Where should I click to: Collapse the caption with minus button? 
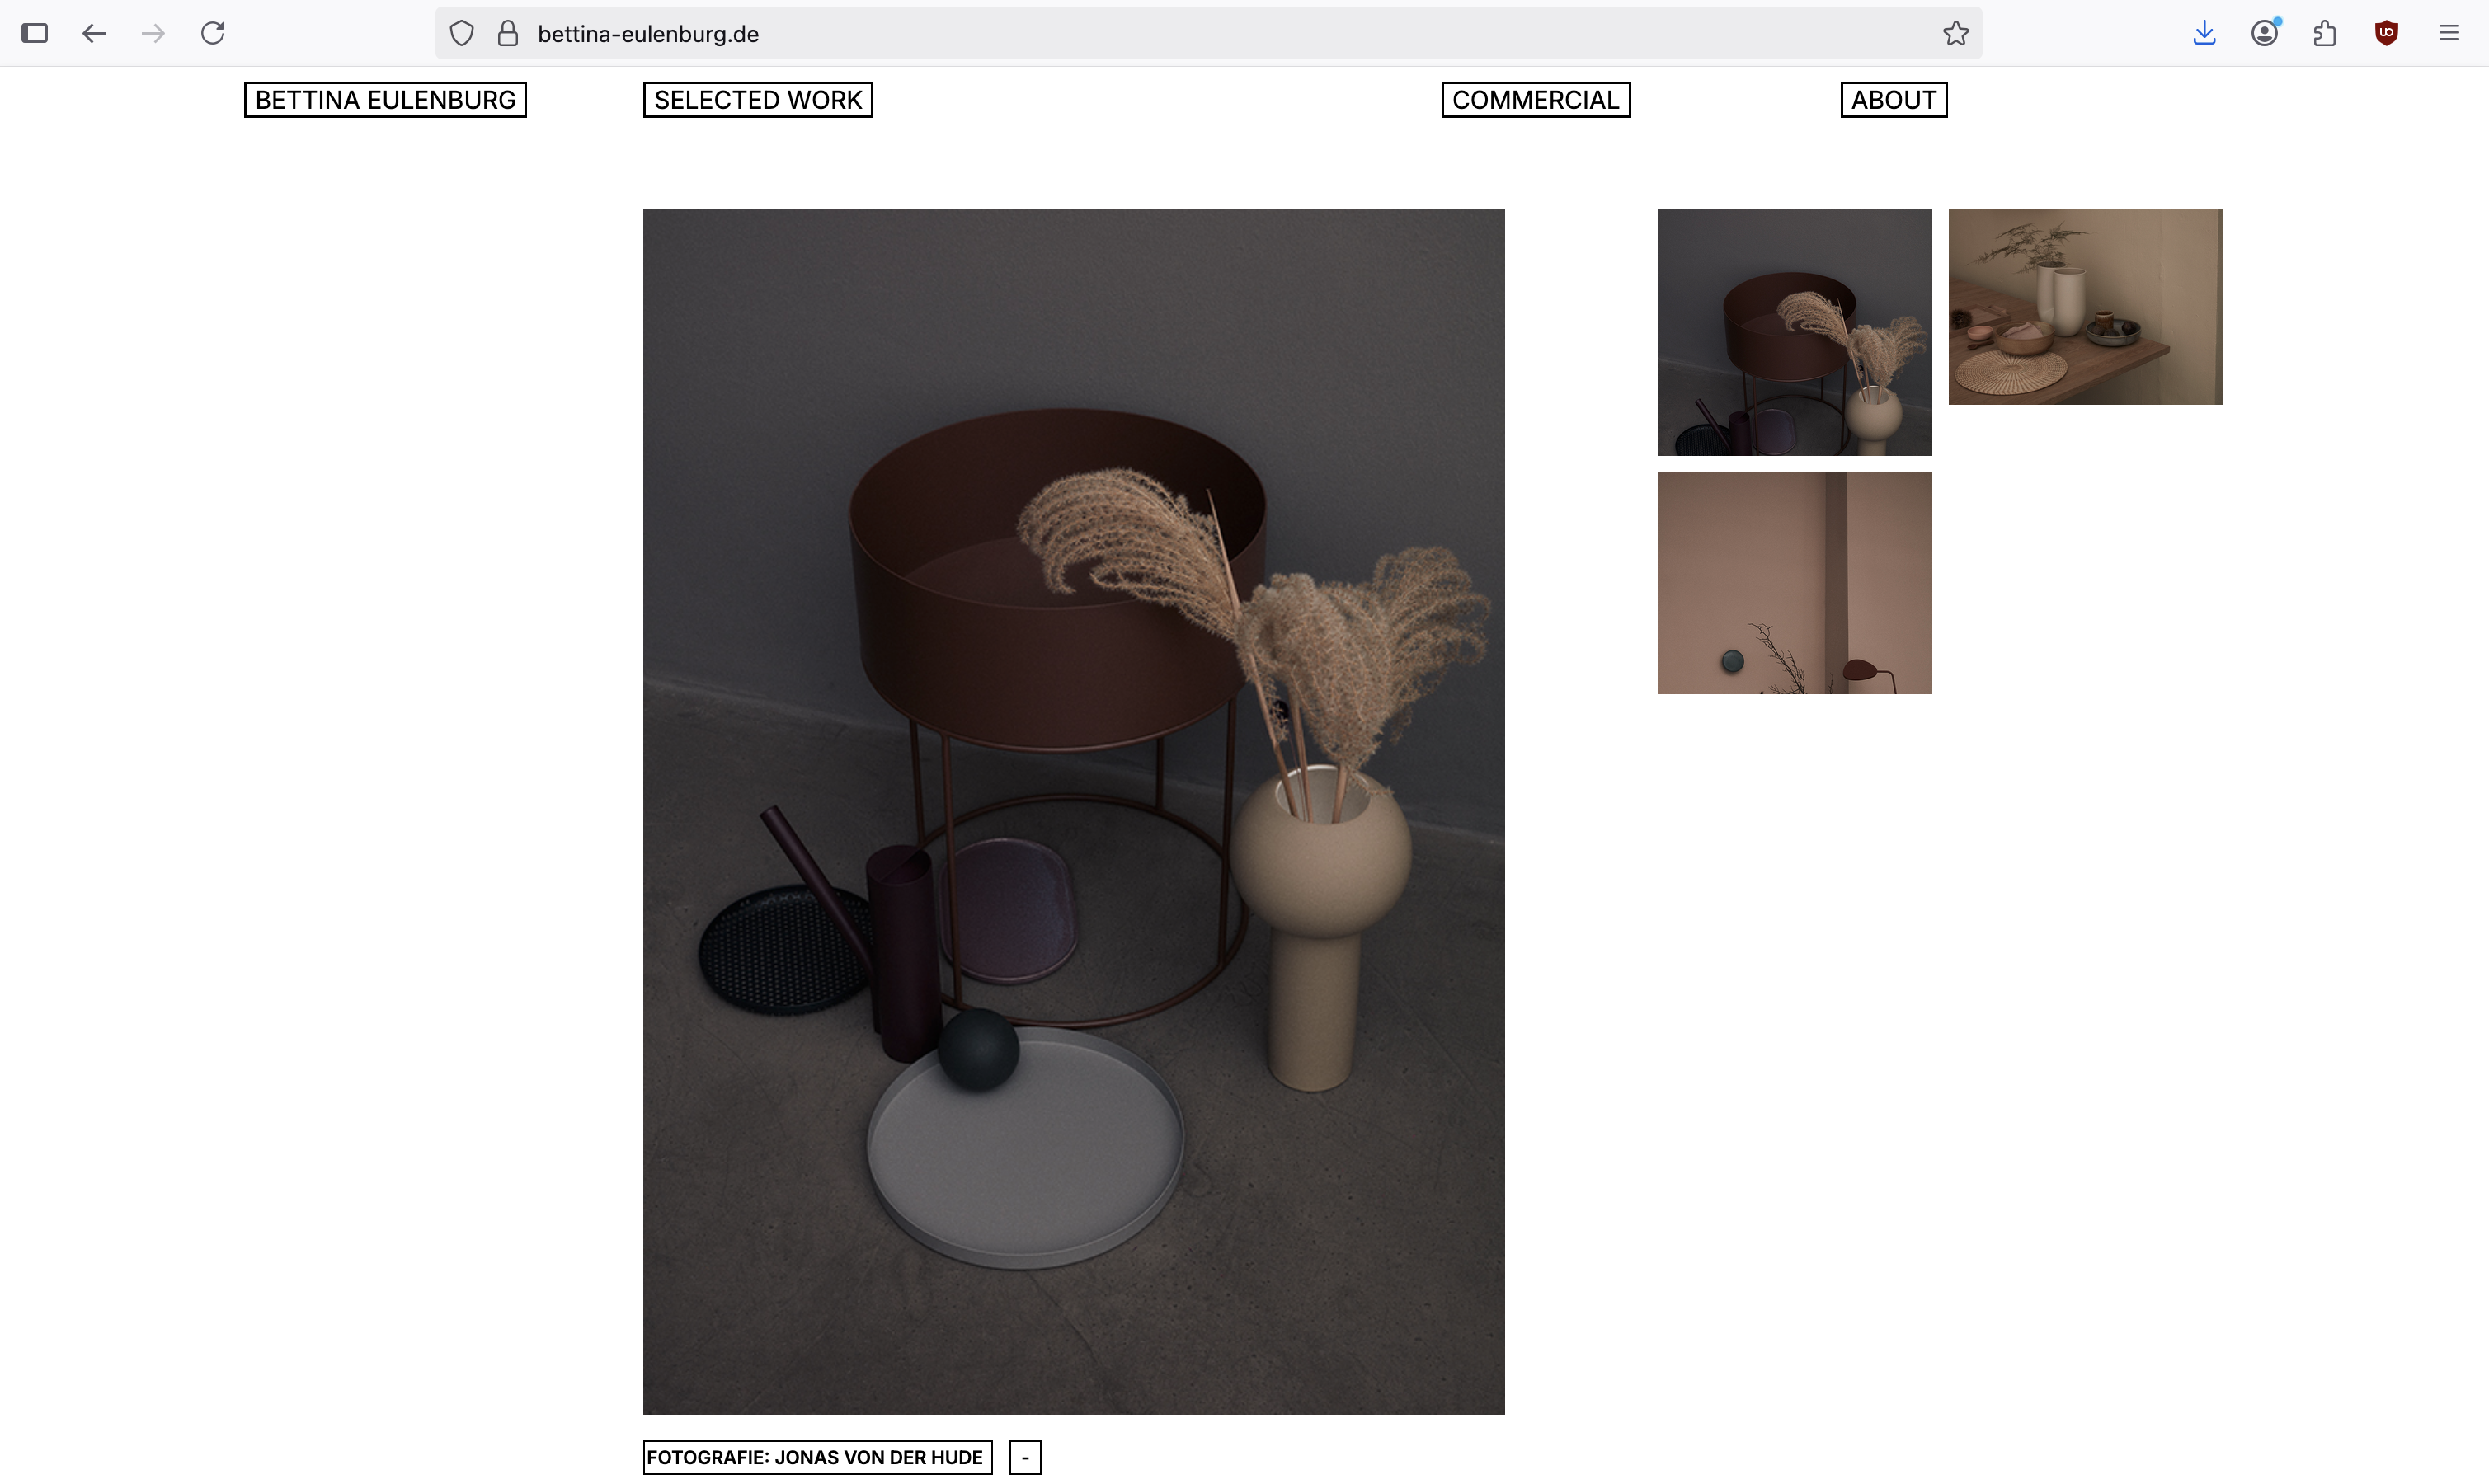coord(1025,1457)
